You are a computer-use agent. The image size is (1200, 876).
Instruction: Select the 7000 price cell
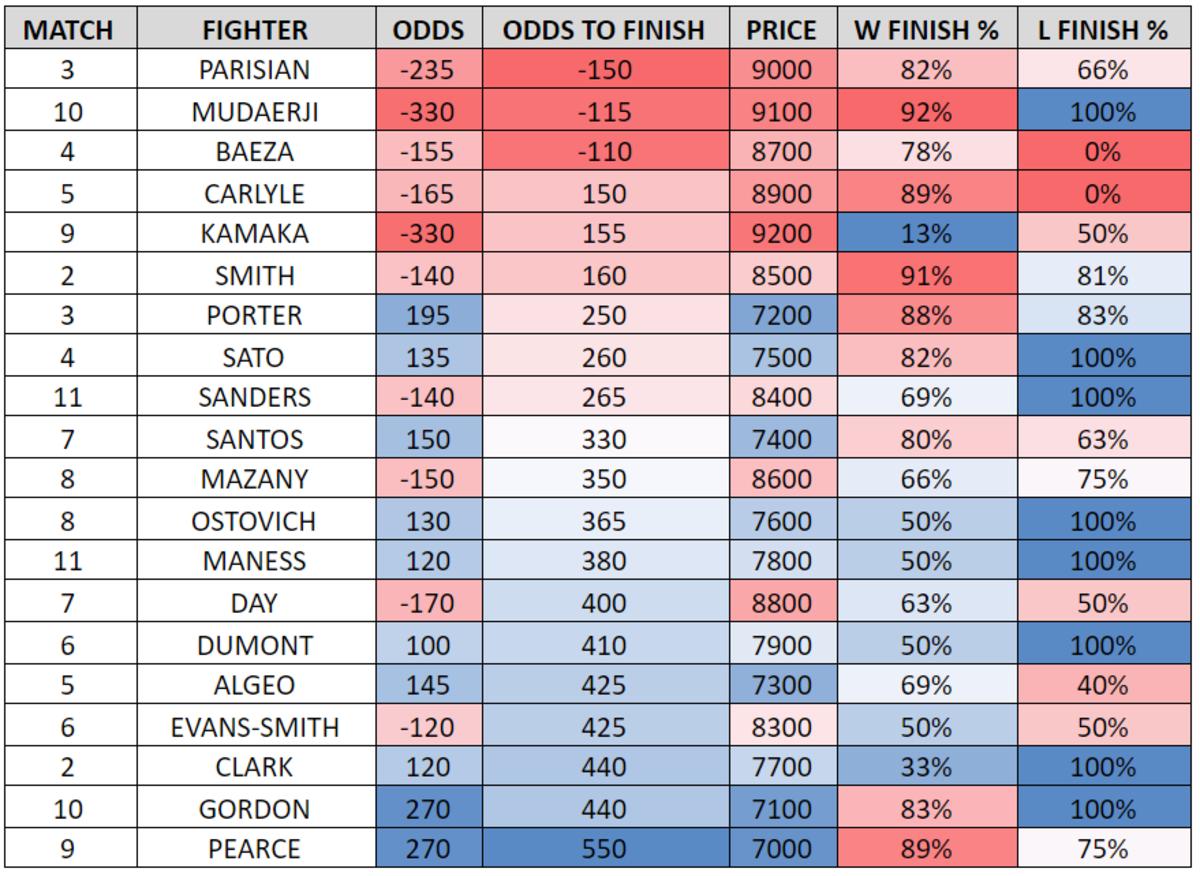pos(780,850)
